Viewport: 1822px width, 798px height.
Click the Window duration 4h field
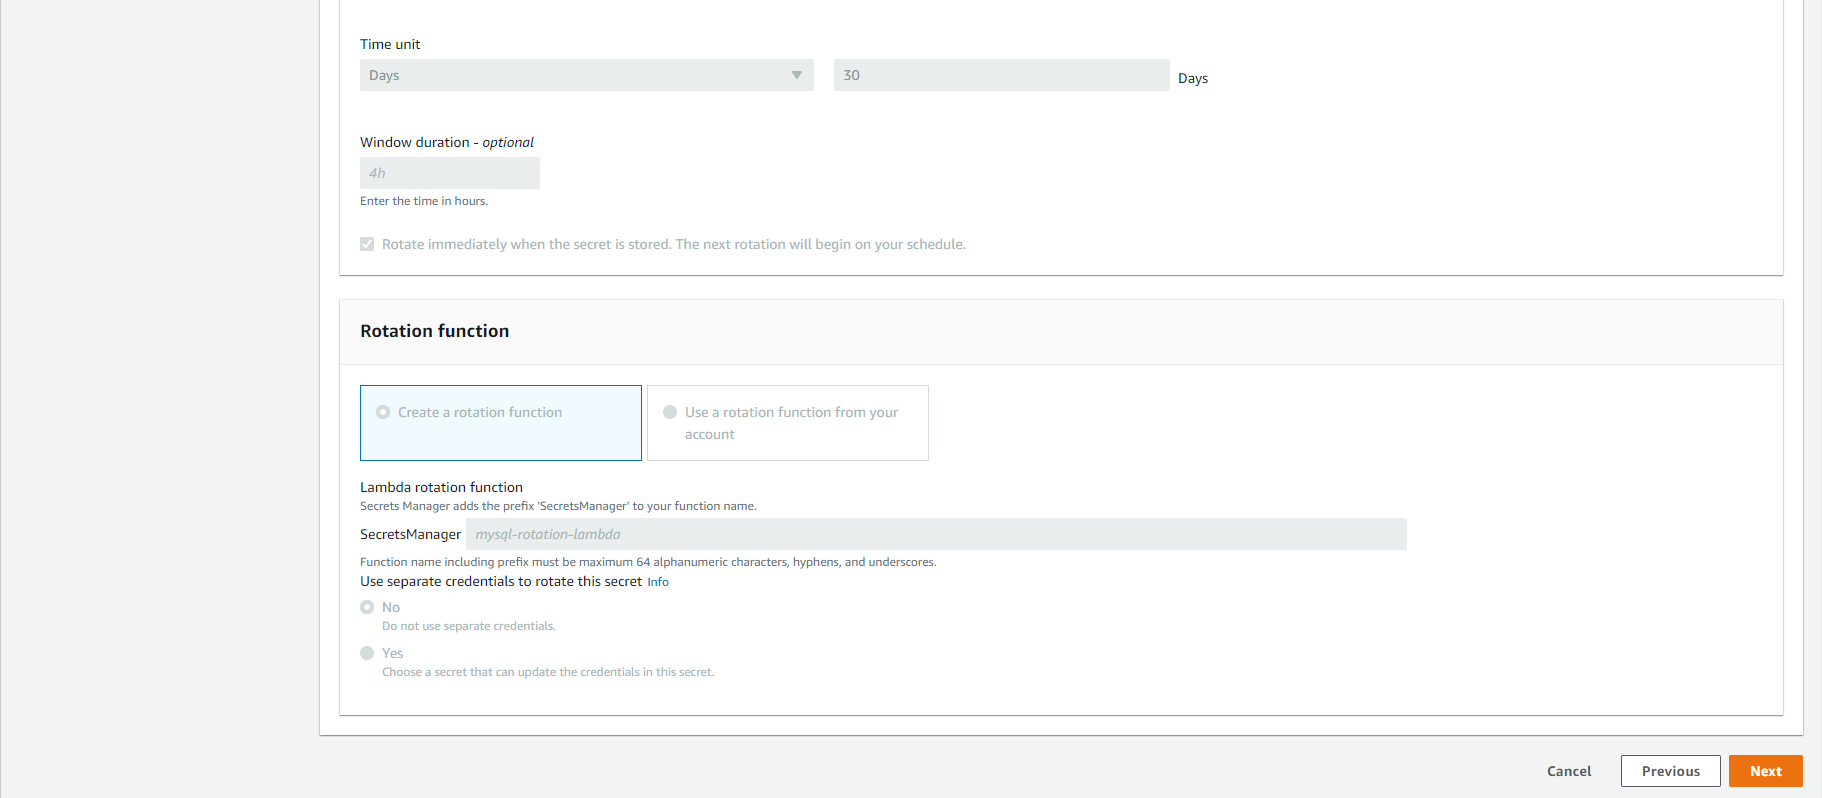coord(450,173)
